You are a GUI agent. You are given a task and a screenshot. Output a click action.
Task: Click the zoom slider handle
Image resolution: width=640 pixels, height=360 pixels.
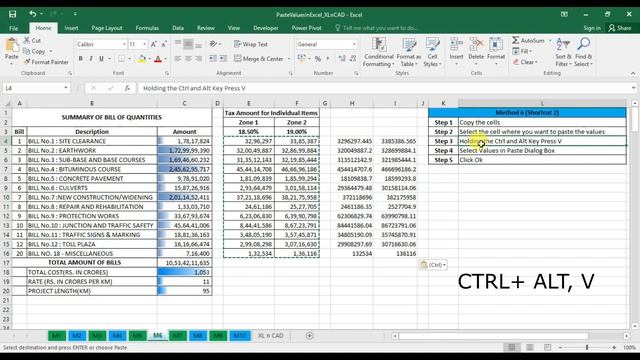587,347
